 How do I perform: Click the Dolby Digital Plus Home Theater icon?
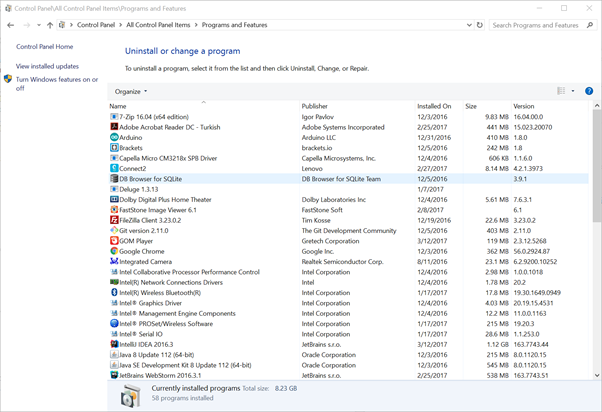[114, 199]
